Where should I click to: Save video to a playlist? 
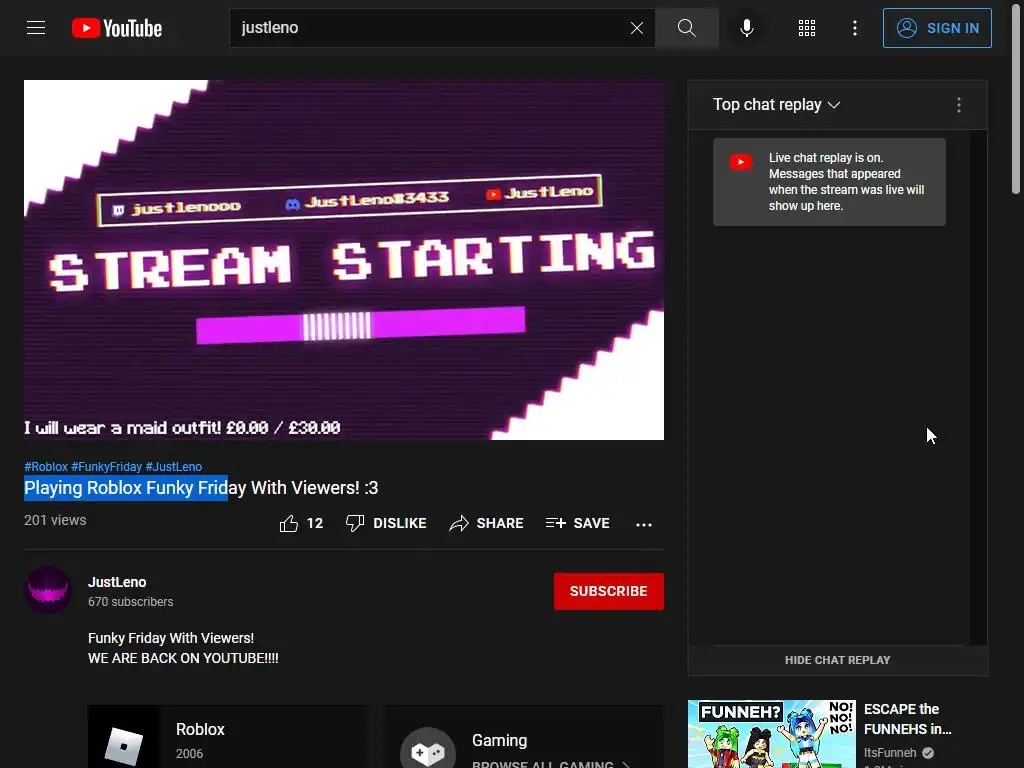(x=578, y=523)
